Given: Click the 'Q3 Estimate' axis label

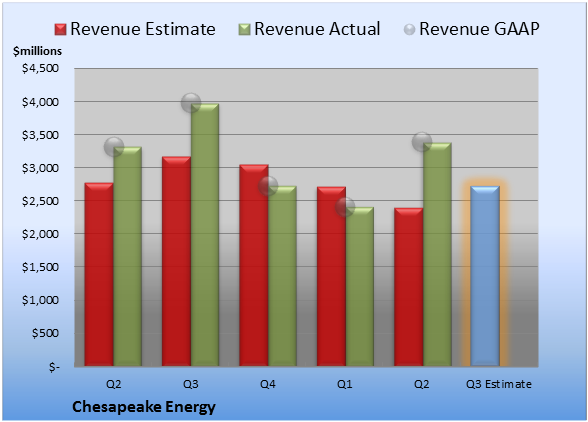Looking at the screenshot, I should (x=499, y=384).
